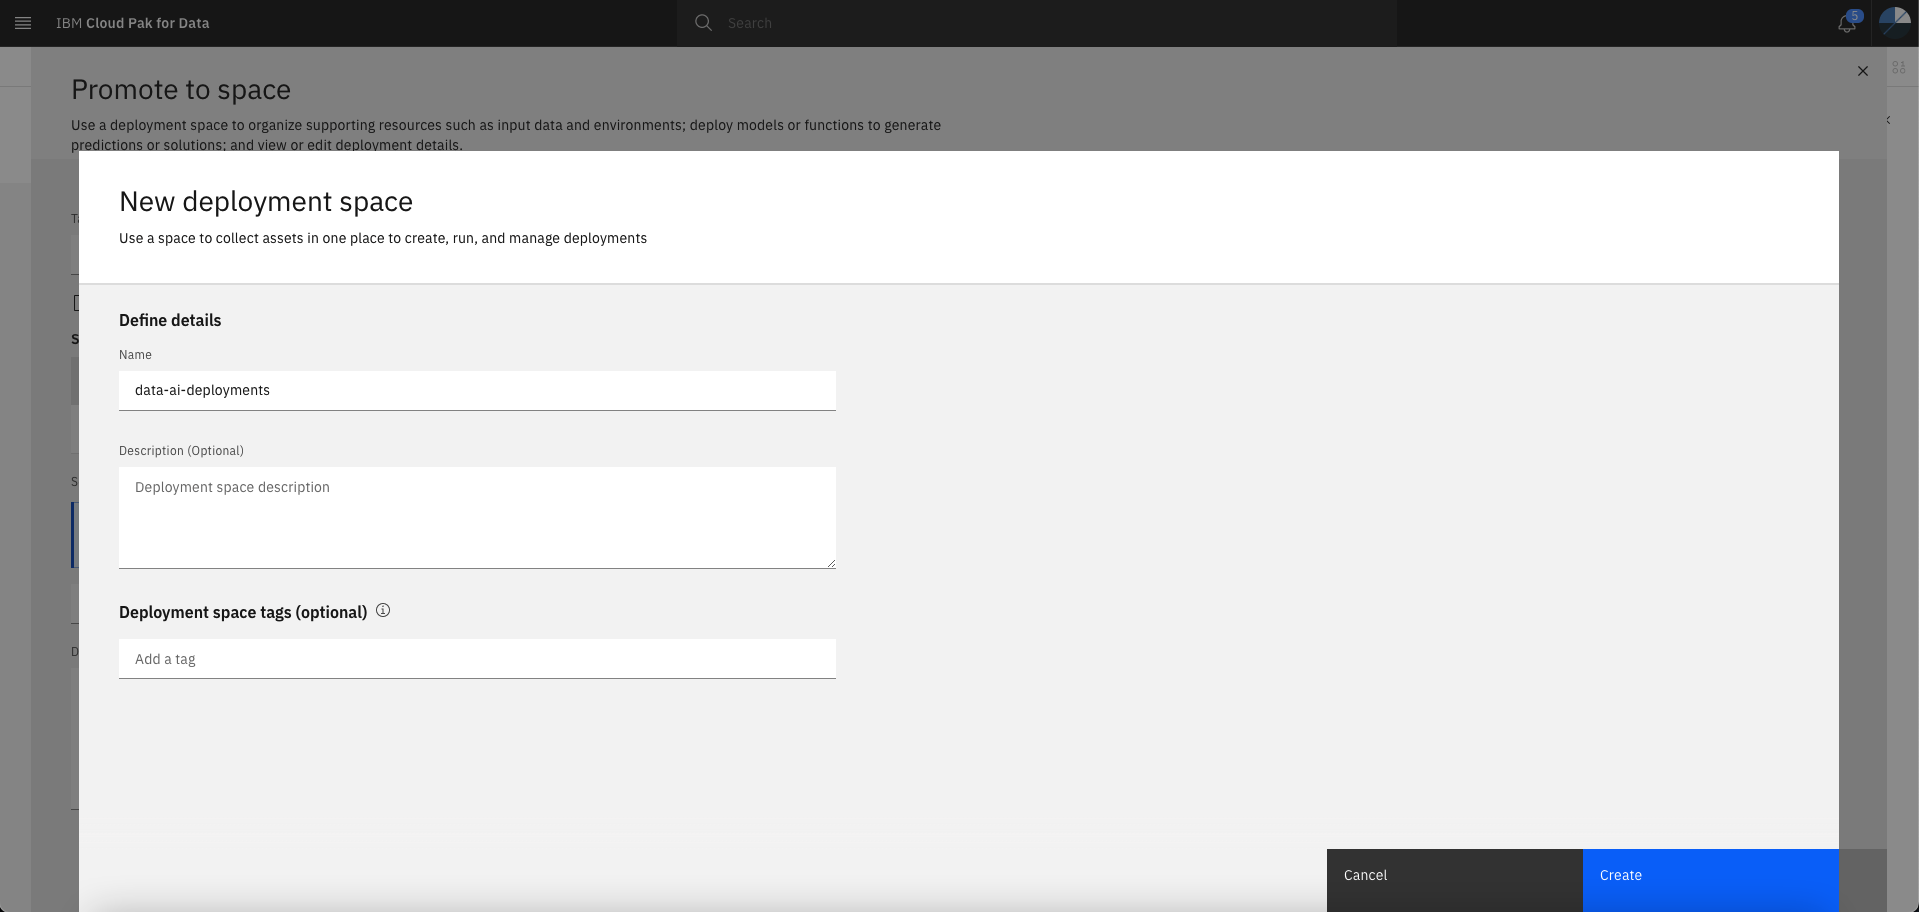Click the Add a tag field
This screenshot has height=912, width=1919.
pos(477,659)
